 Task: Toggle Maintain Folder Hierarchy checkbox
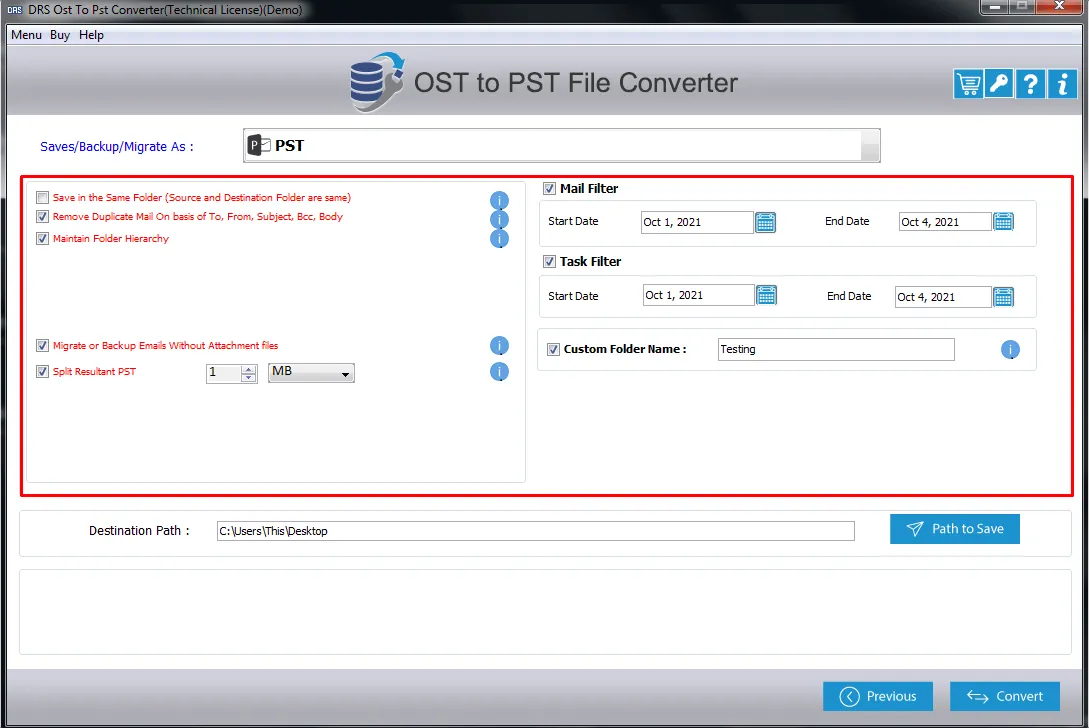coord(42,238)
